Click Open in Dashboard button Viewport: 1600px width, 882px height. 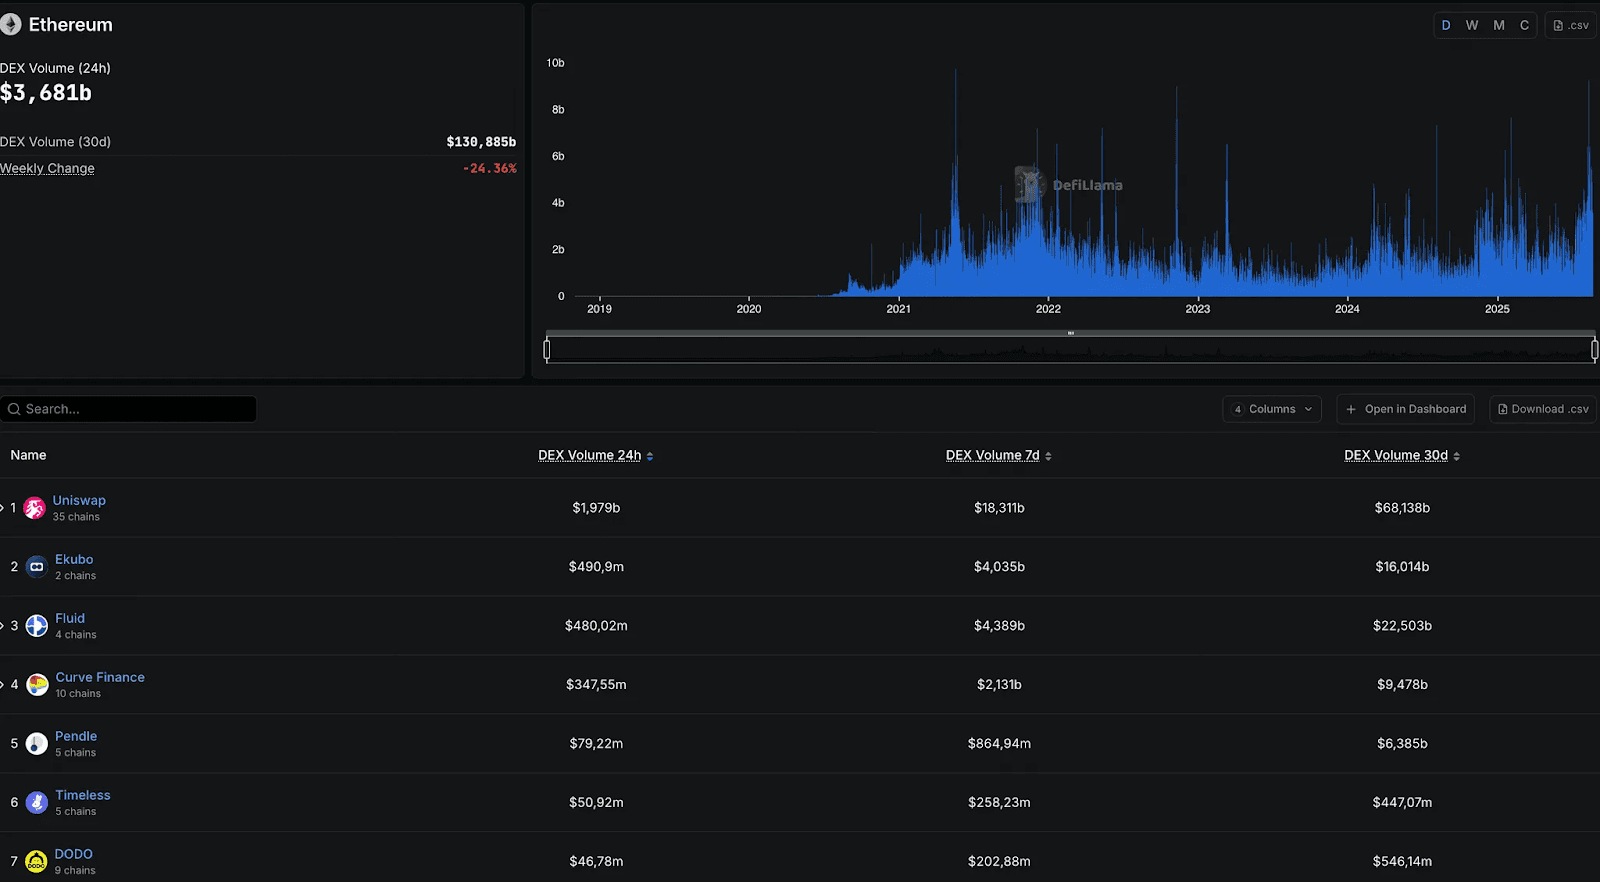point(1405,409)
